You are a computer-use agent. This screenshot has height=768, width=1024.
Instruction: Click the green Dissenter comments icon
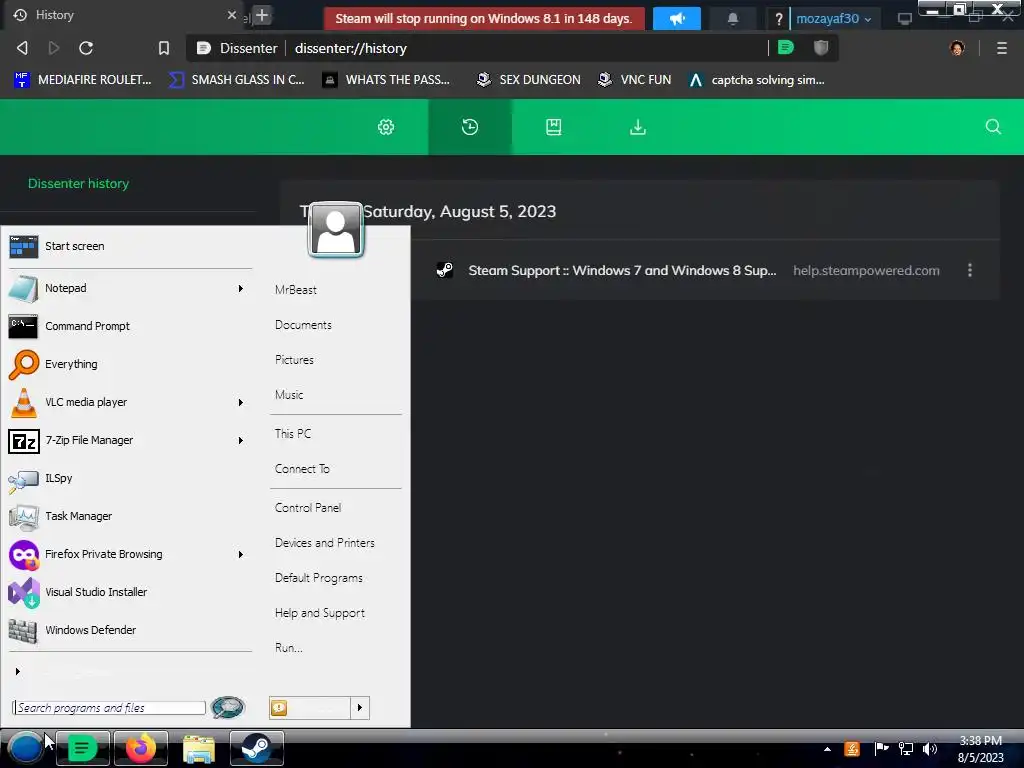[x=786, y=48]
